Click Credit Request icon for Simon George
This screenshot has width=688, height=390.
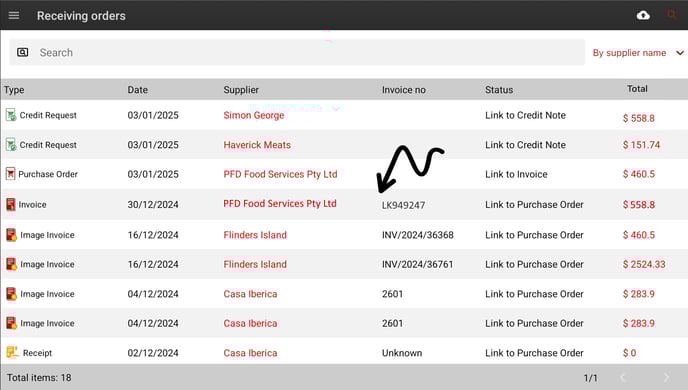[x=11, y=115]
